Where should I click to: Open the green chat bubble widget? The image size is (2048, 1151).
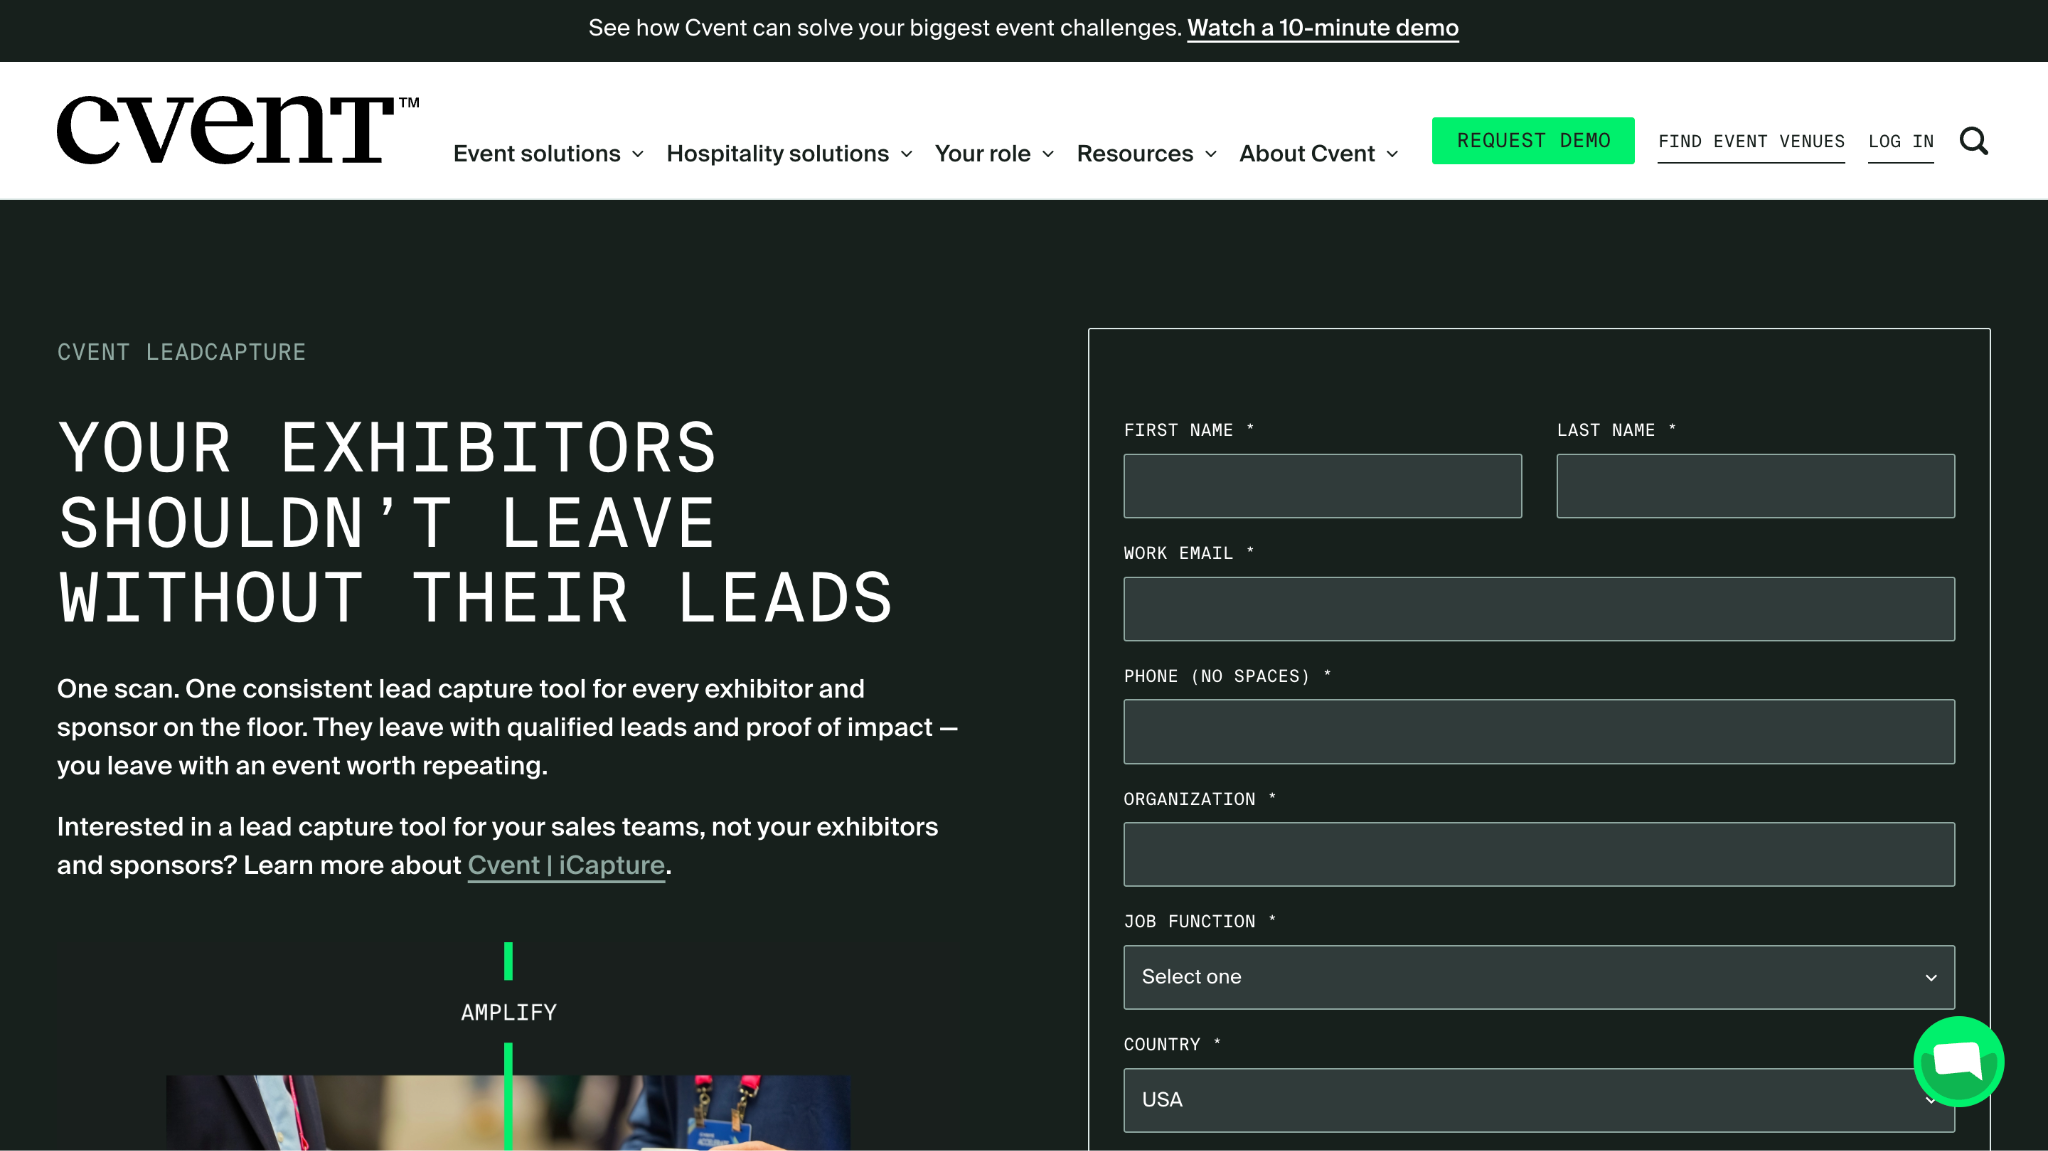coord(1958,1061)
